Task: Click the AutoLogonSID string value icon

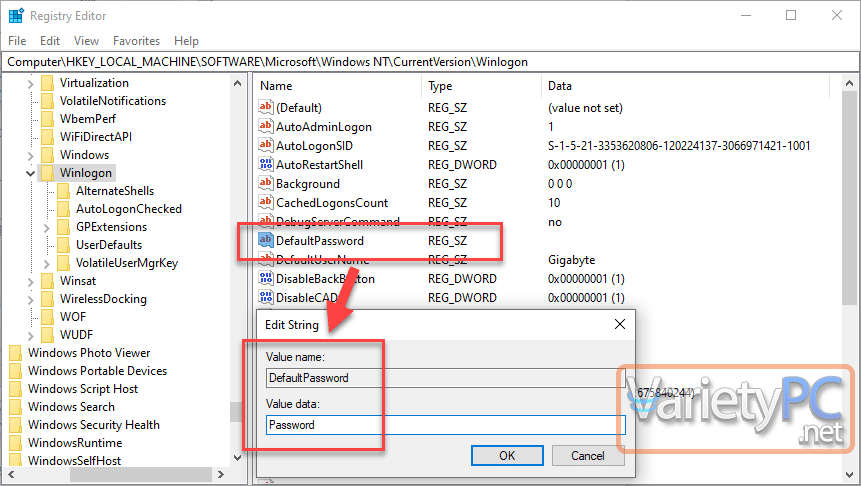Action: [x=266, y=146]
